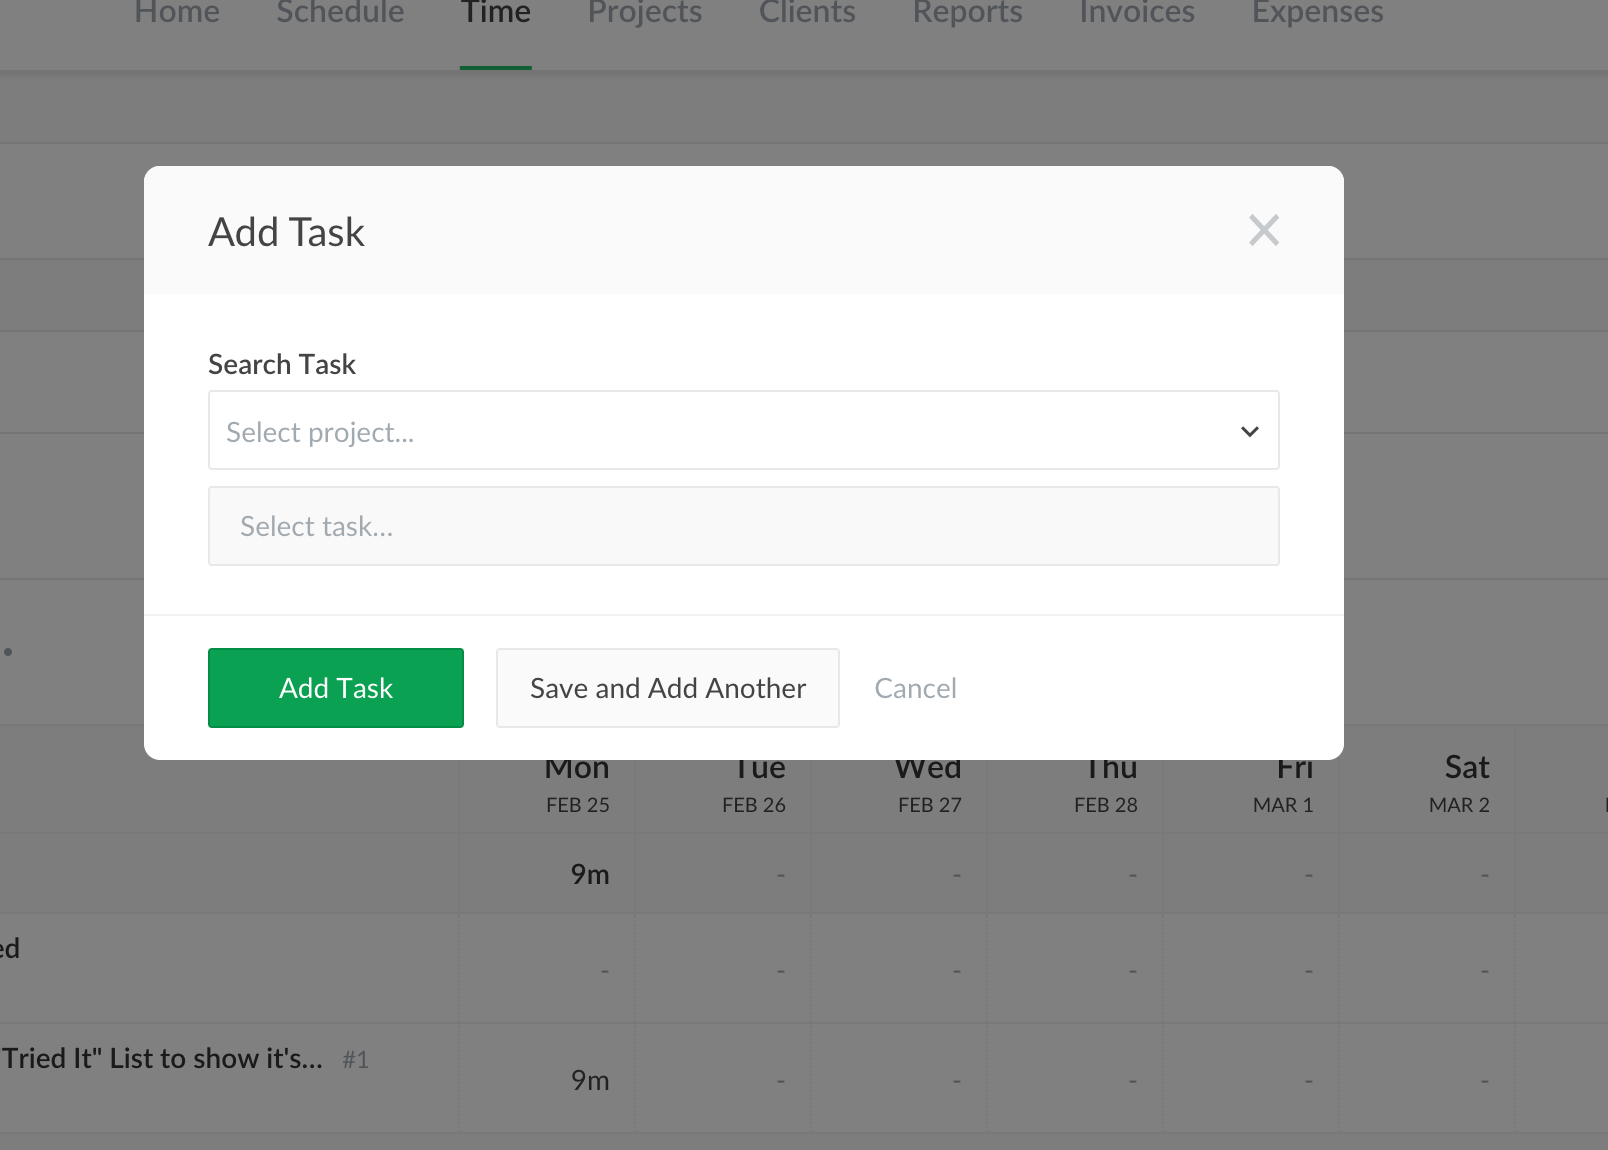Click the FEB 27 date label
1608x1150 pixels.
tap(929, 805)
